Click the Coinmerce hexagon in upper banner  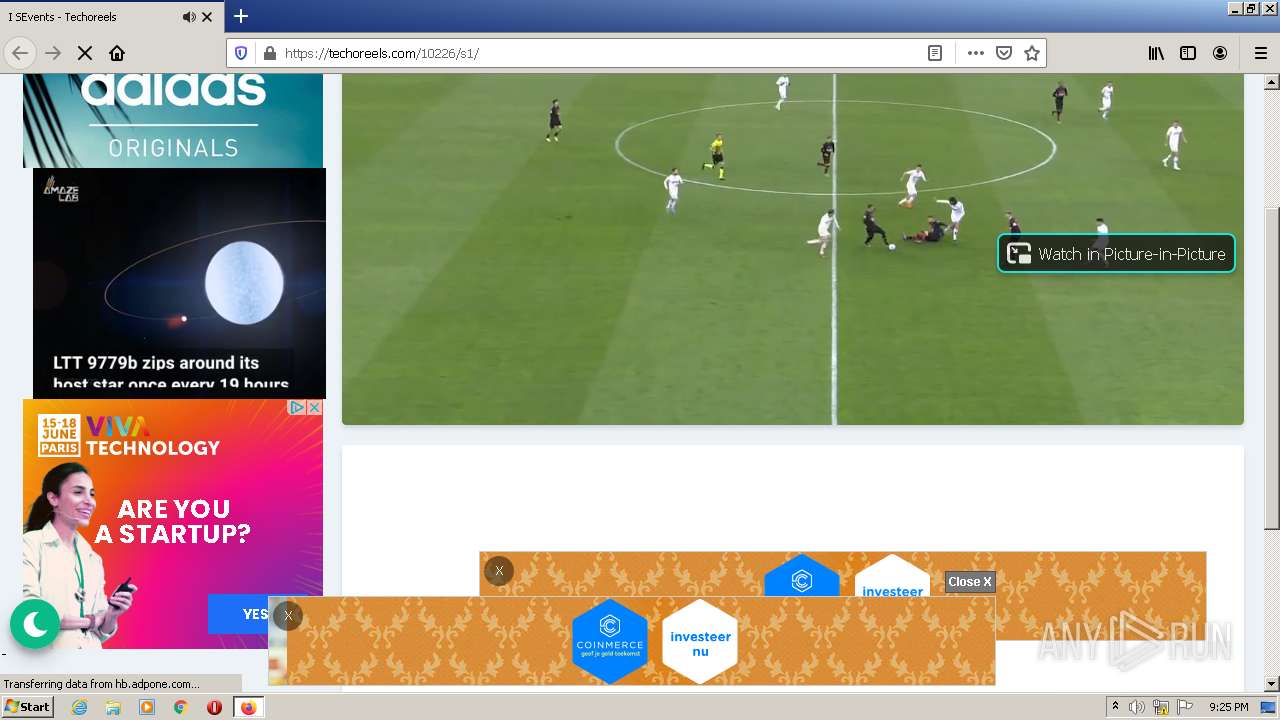coord(802,577)
